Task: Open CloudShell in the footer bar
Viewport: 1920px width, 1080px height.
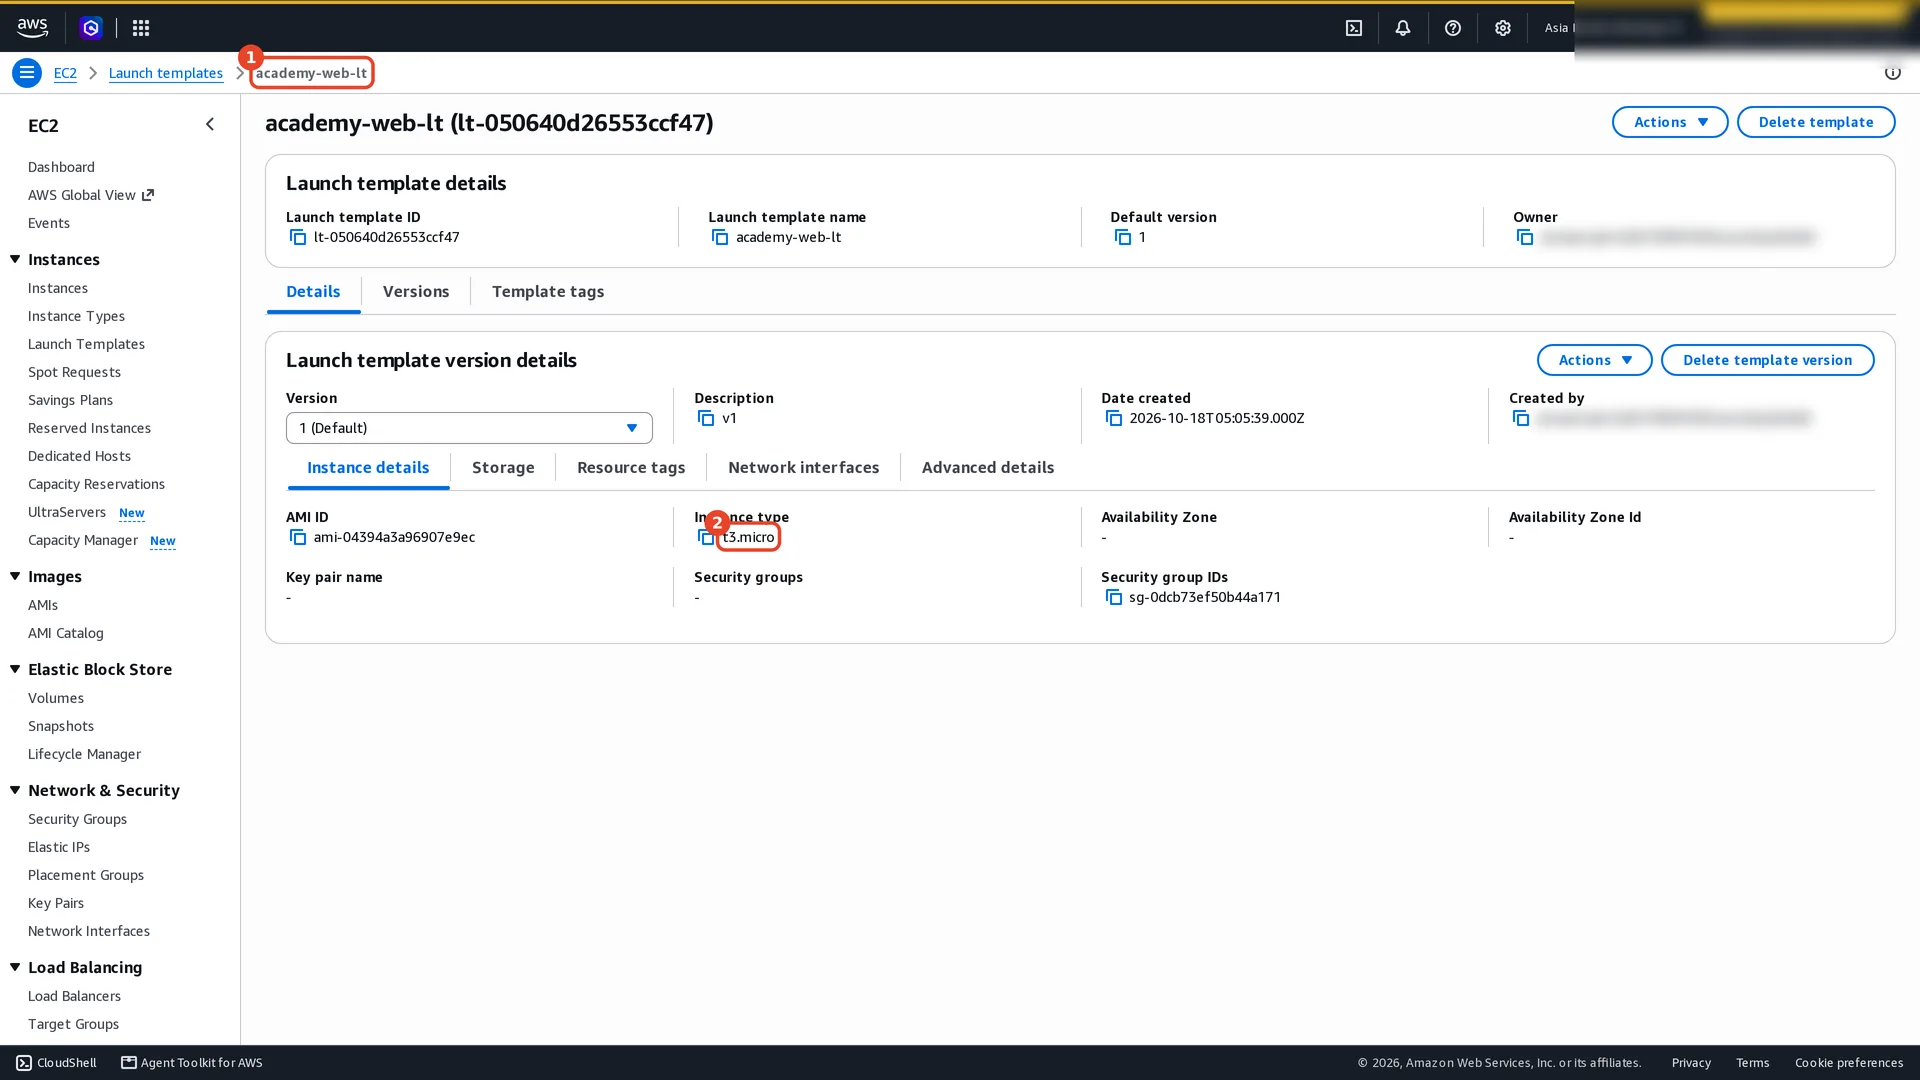Action: pyautogui.click(x=57, y=1063)
